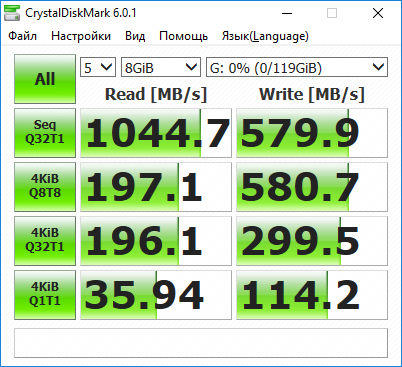Click the empty comment field at bottom
This screenshot has width=402, height=367.
pos(201,343)
